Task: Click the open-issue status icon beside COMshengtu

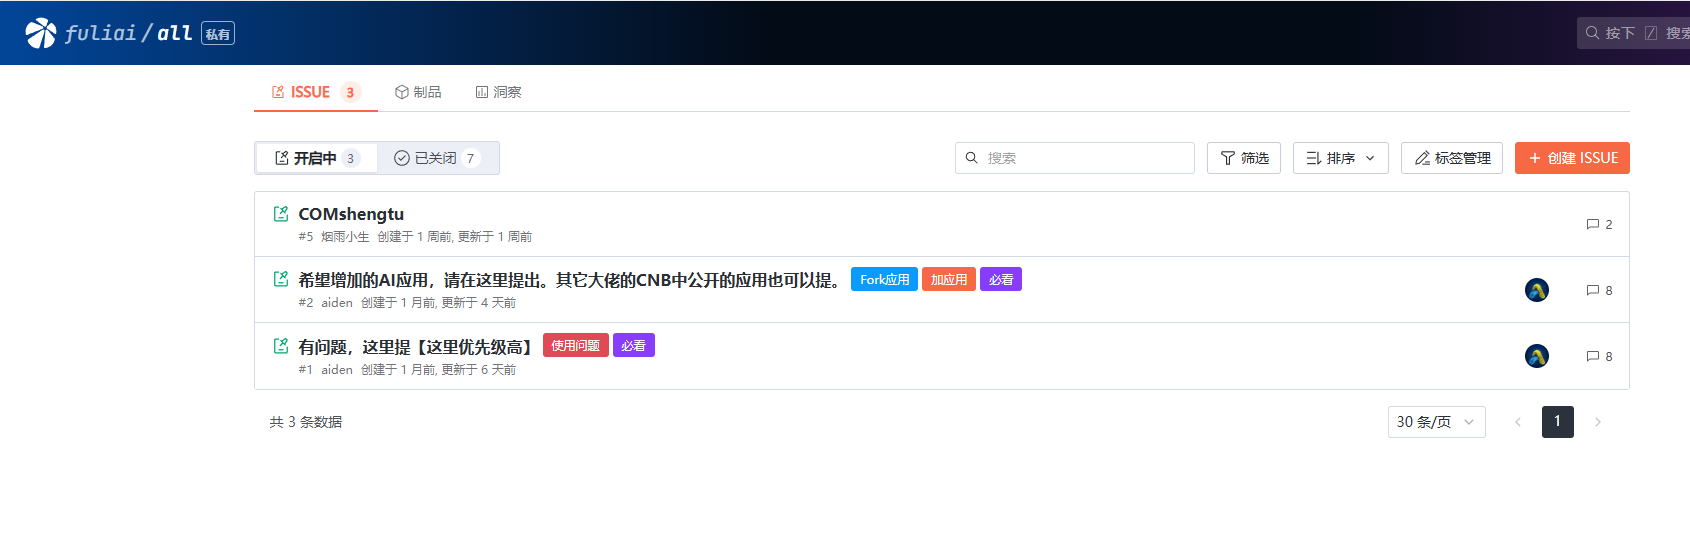Action: [x=281, y=214]
